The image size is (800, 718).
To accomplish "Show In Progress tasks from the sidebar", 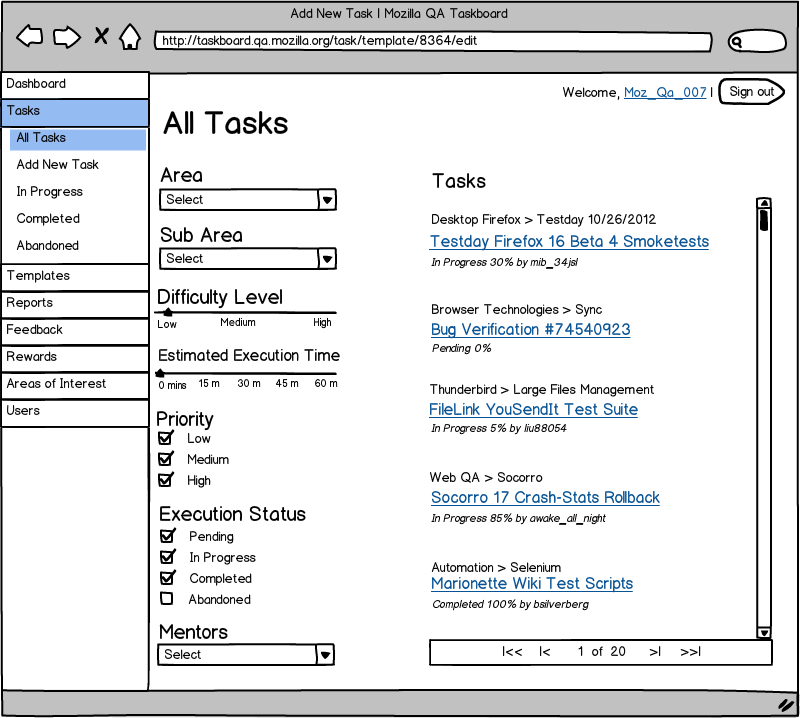I will [49, 191].
